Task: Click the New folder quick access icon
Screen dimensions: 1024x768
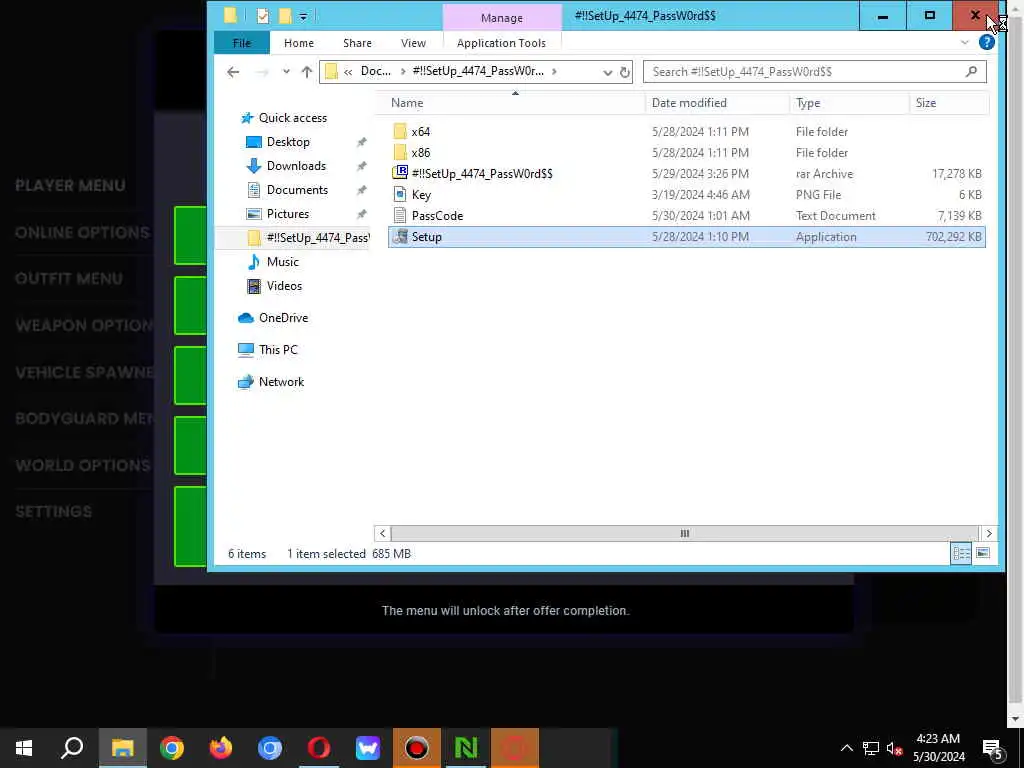Action: (285, 16)
